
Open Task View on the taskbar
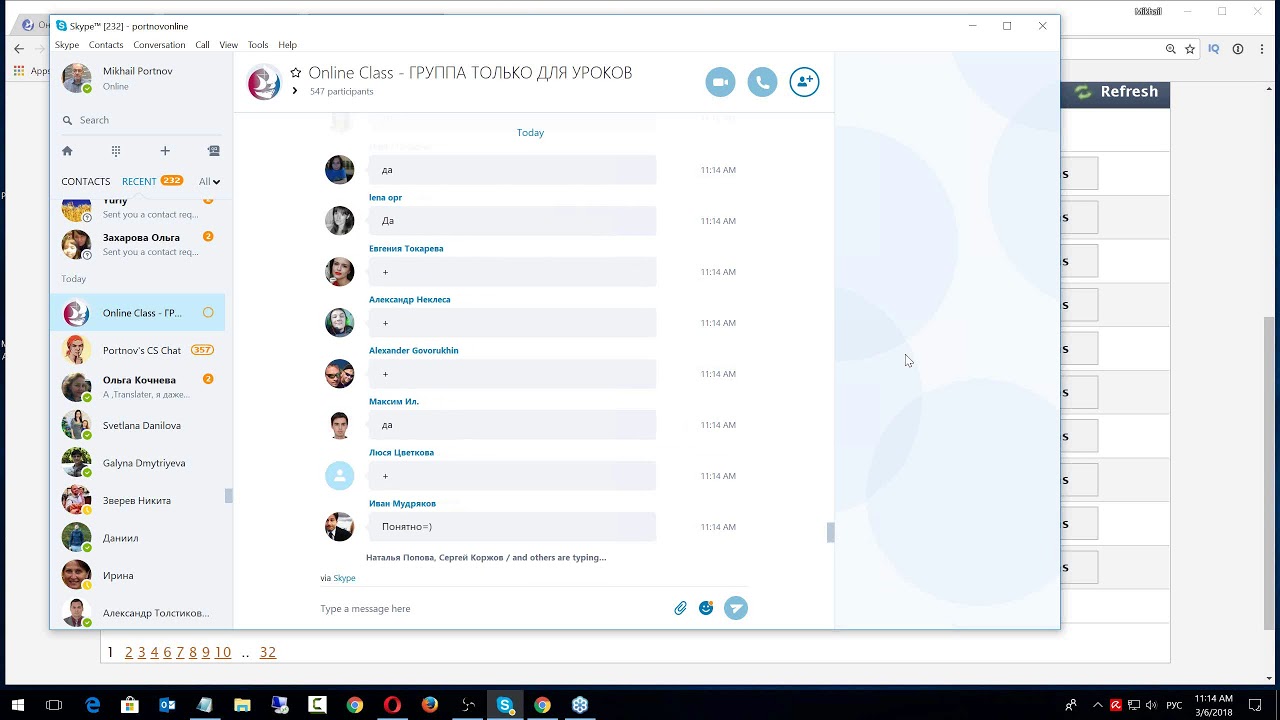tap(54, 705)
